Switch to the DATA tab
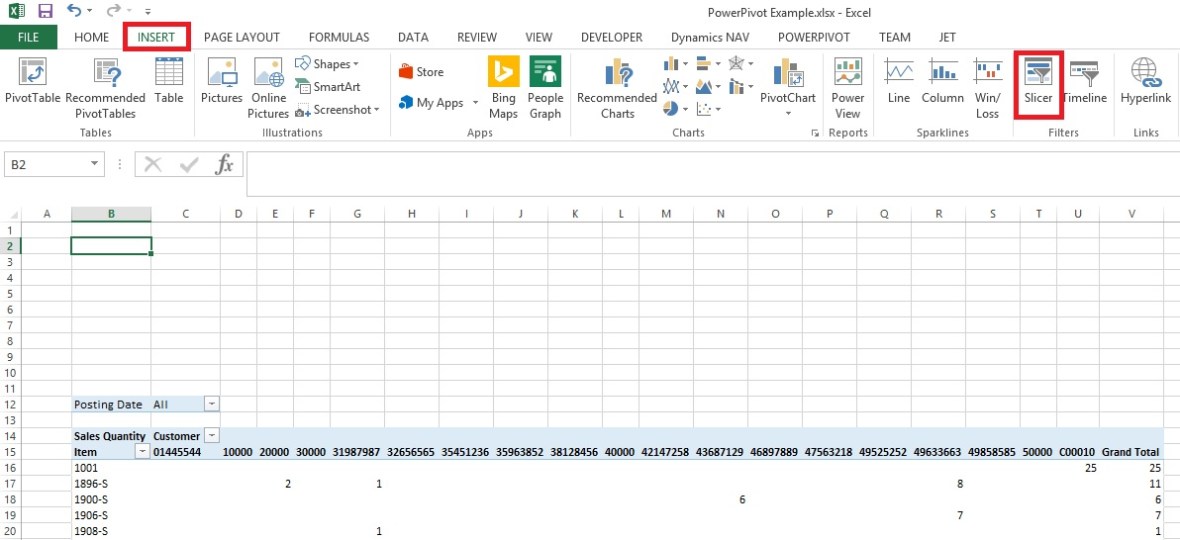The height and width of the screenshot is (540, 1180). (x=413, y=37)
